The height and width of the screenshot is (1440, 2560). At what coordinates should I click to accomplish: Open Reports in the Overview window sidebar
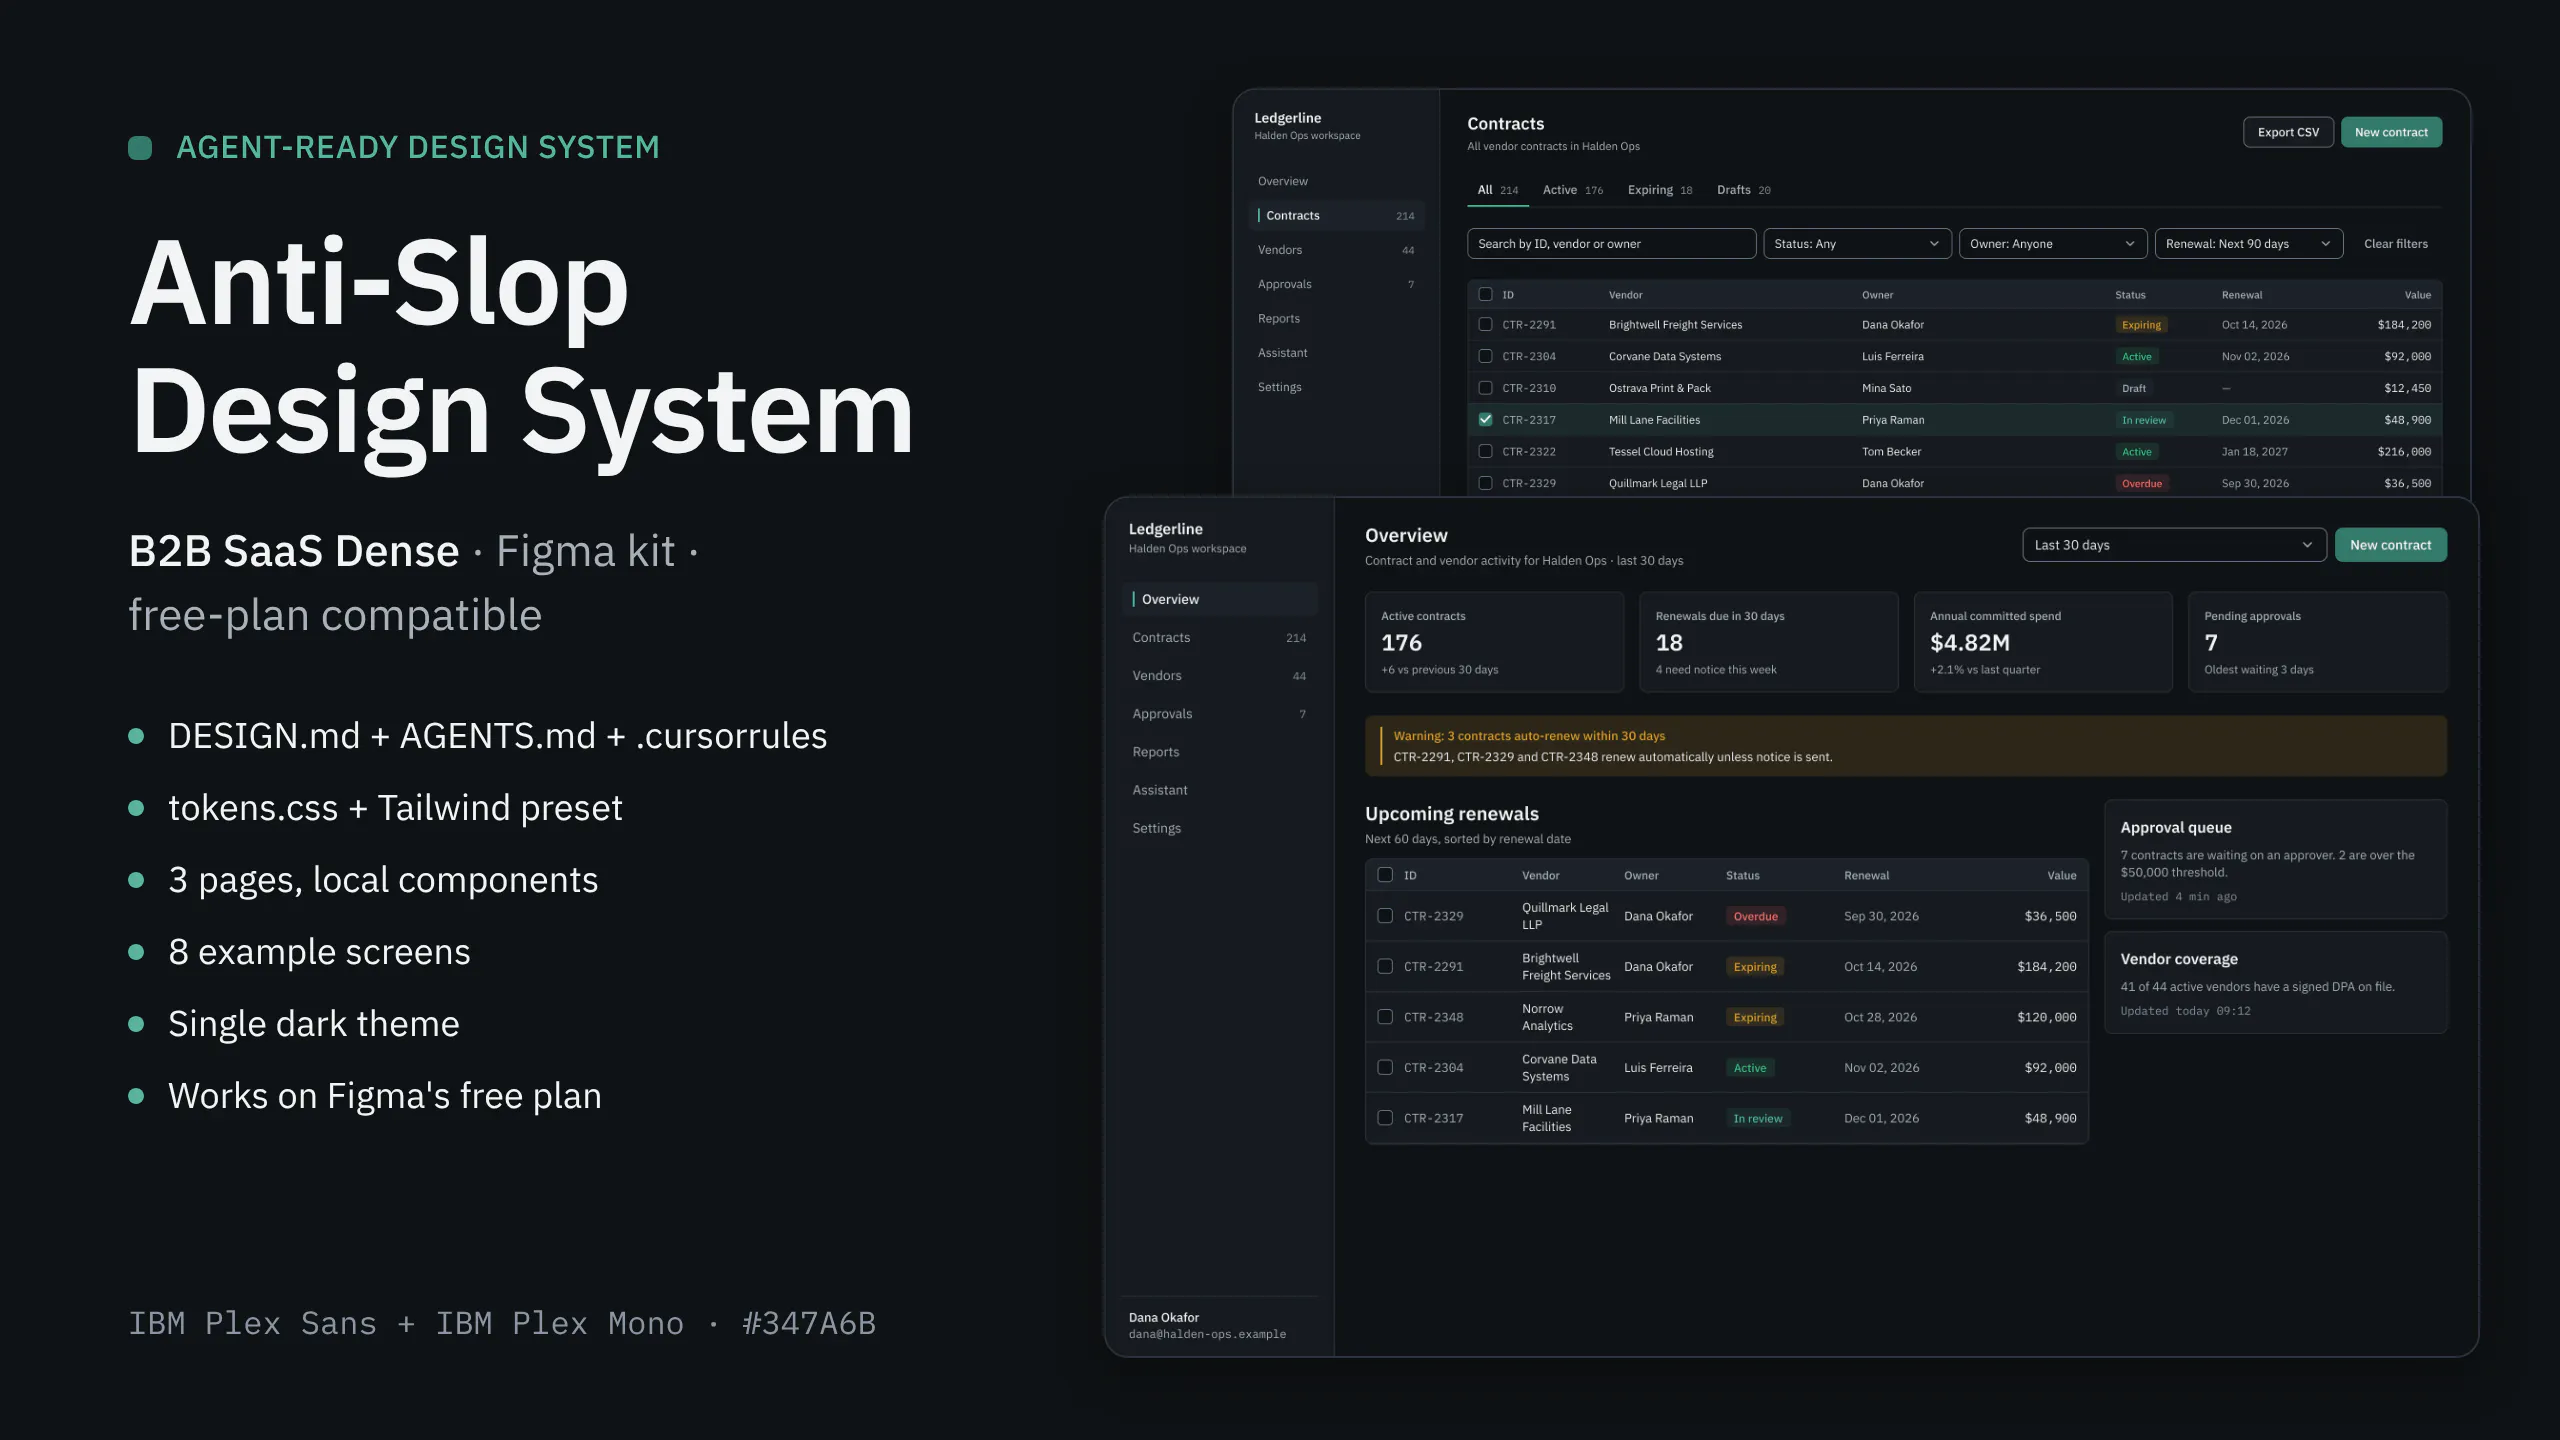point(1219,751)
